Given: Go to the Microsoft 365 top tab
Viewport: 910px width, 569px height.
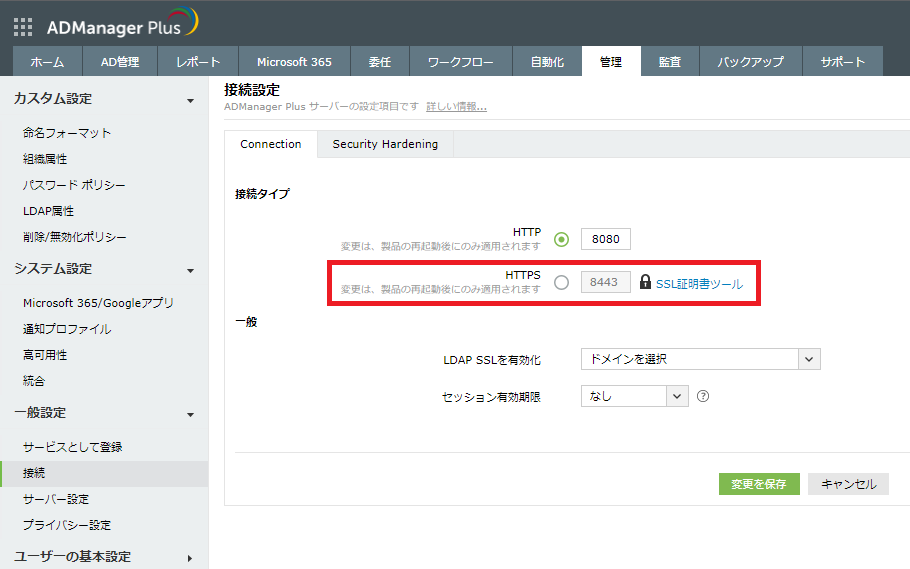Looking at the screenshot, I should point(294,62).
